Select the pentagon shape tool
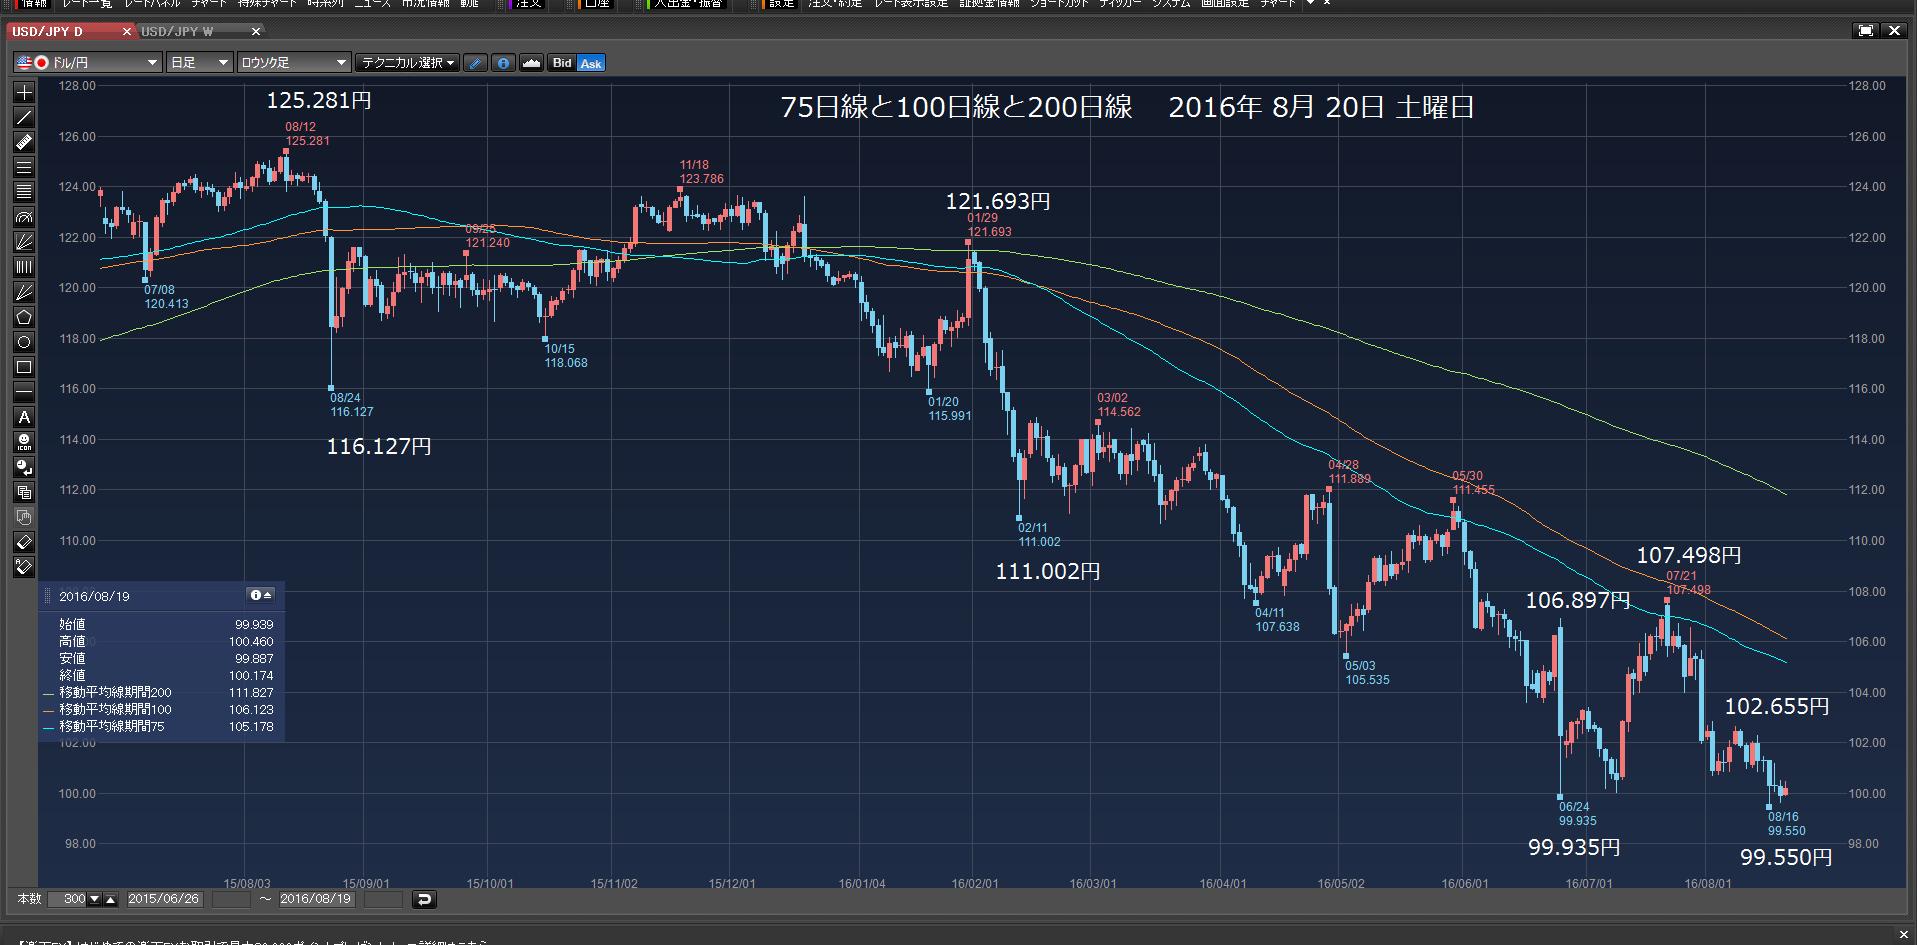 (24, 317)
